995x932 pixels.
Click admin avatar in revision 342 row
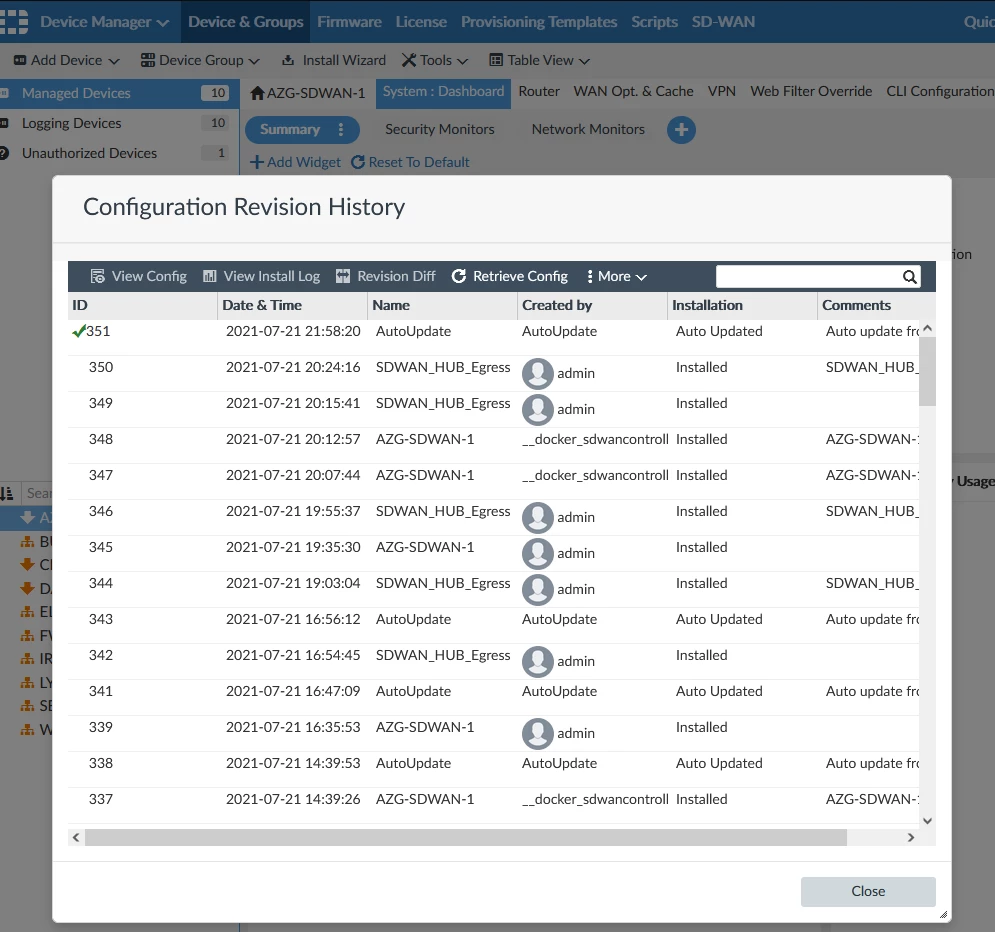pos(537,661)
